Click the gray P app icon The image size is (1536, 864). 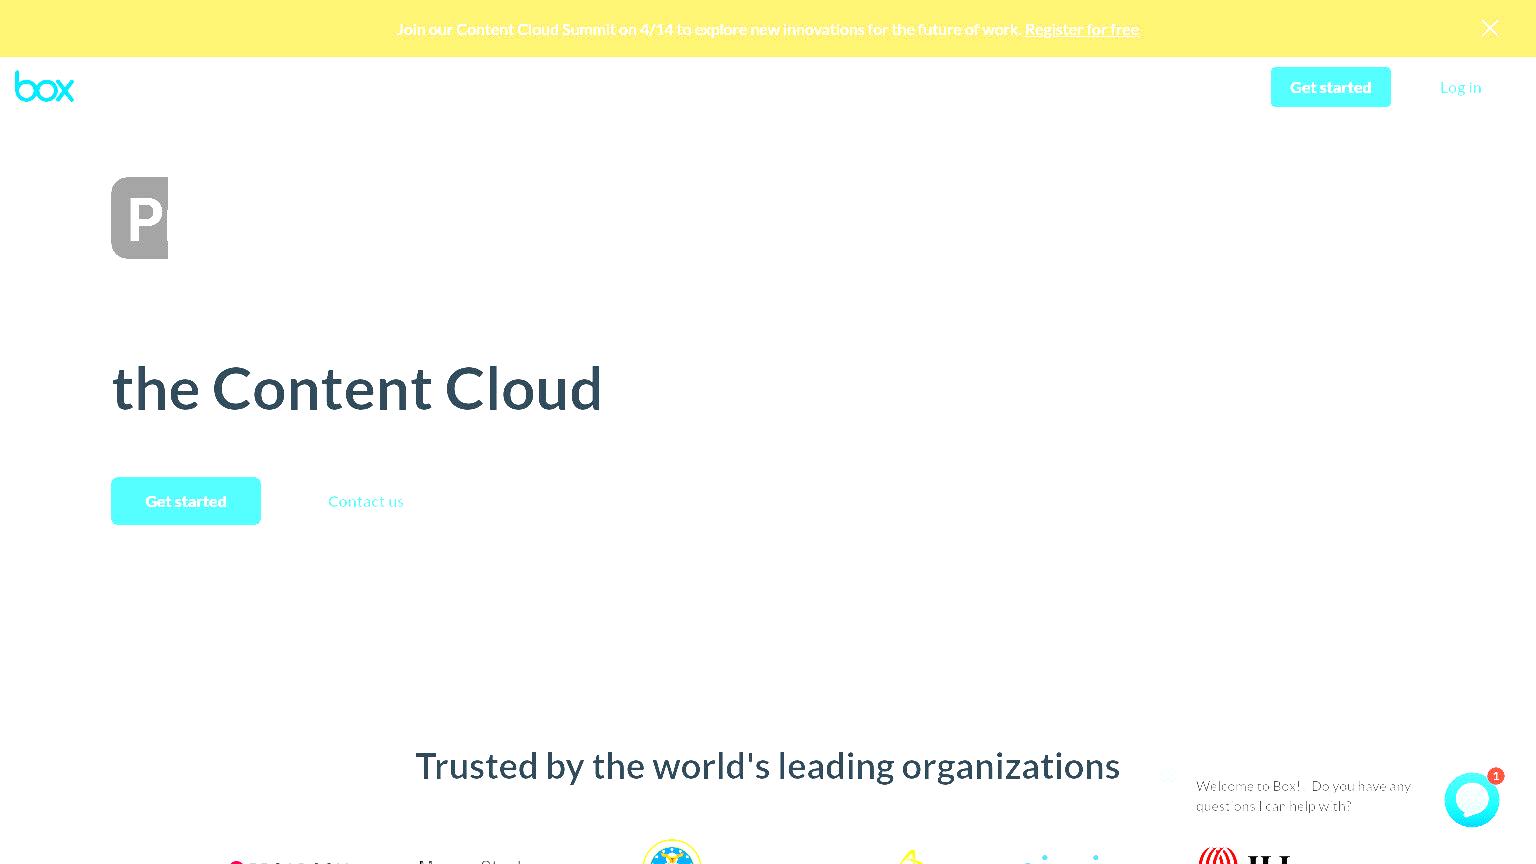point(139,218)
